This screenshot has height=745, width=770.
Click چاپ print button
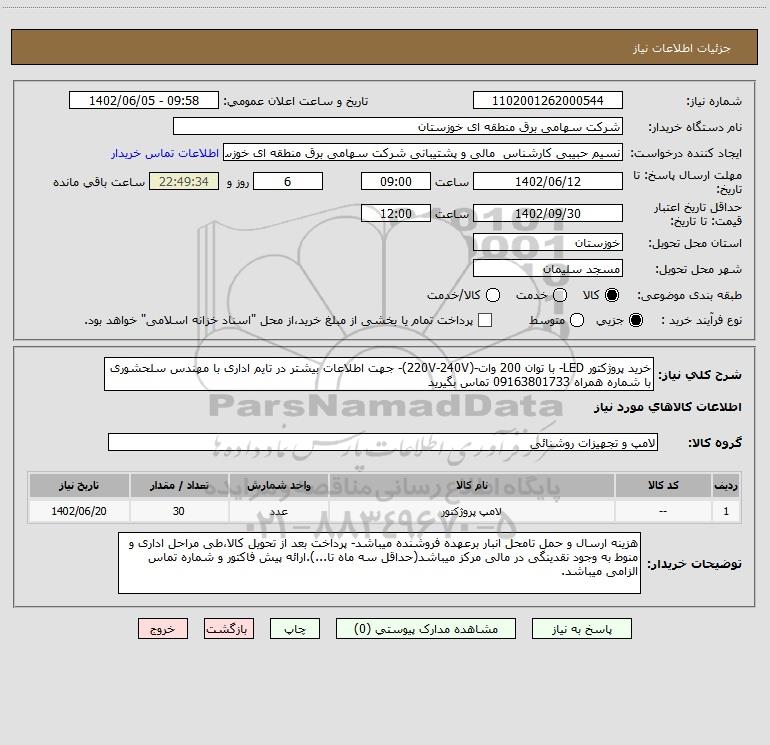tap(295, 629)
